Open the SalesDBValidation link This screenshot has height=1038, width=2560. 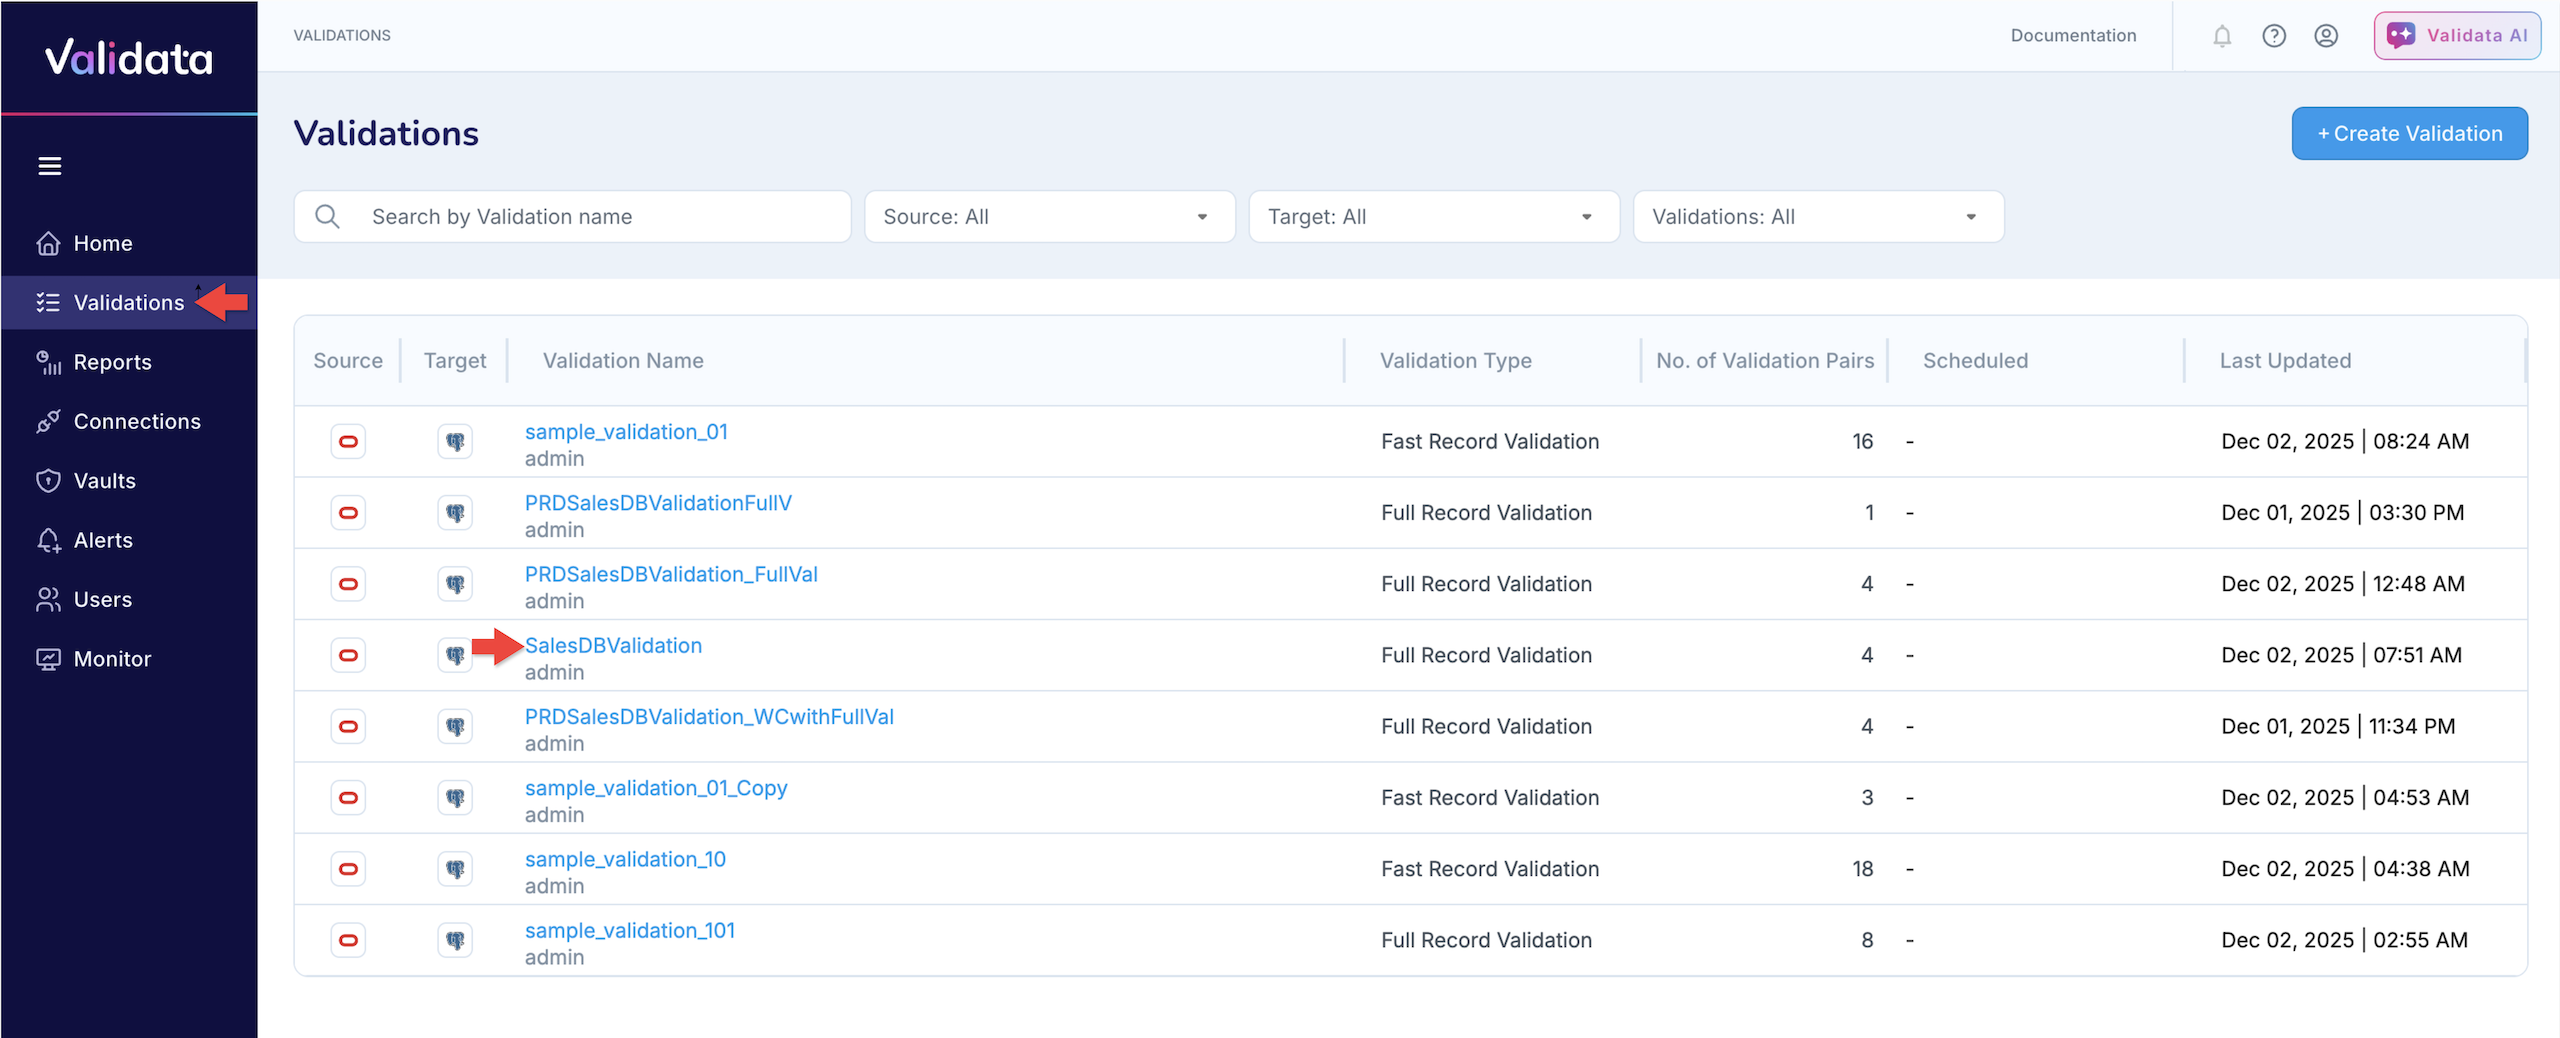pyautogui.click(x=613, y=645)
